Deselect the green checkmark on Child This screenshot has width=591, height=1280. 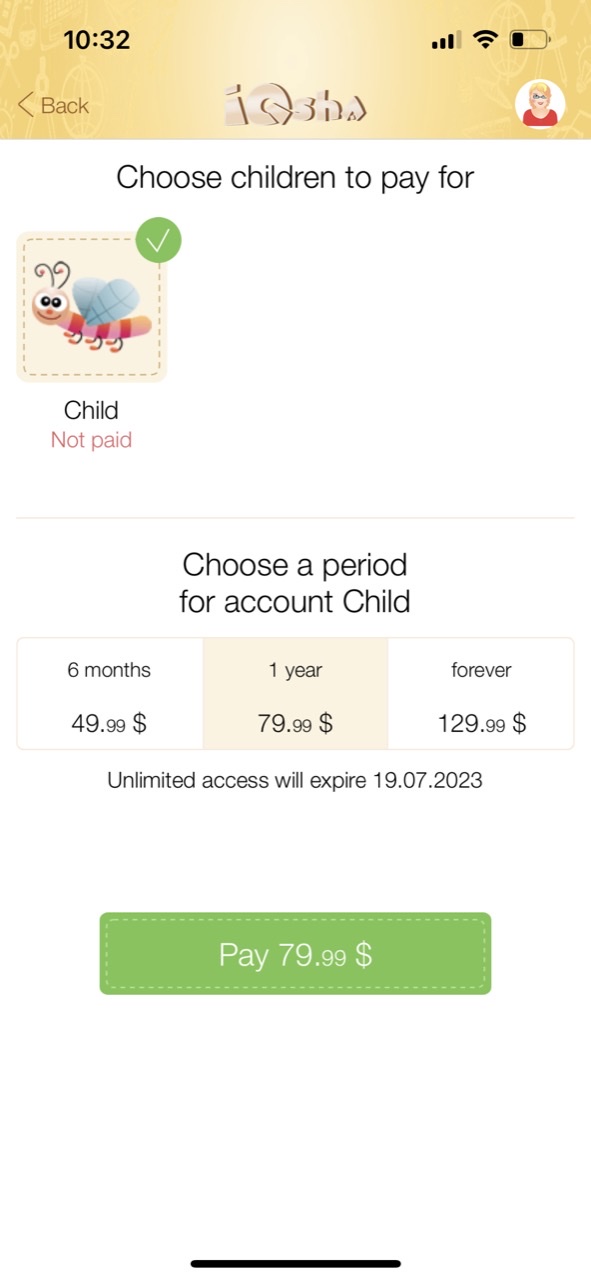(159, 240)
